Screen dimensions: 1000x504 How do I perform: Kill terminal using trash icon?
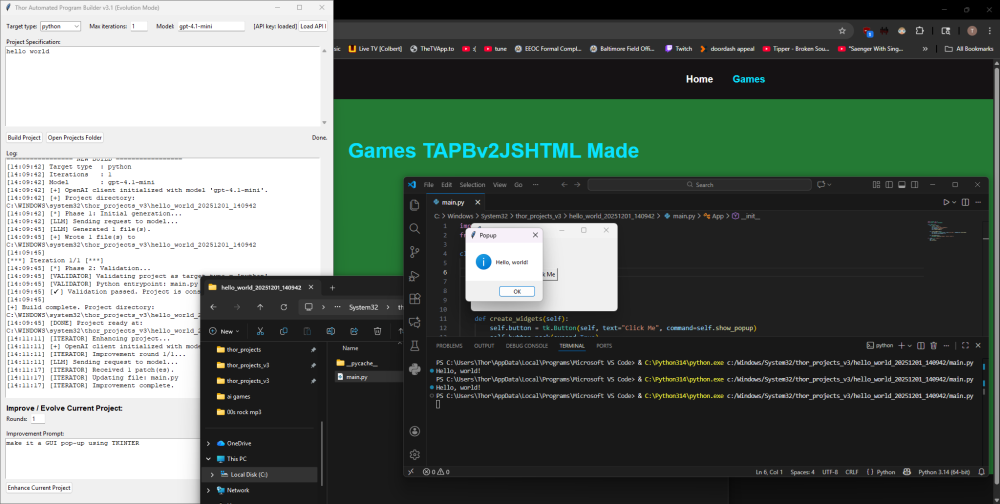(935, 345)
